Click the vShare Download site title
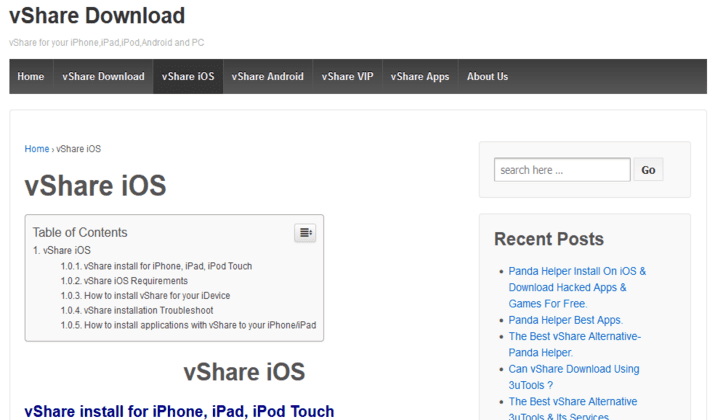Viewport: 715px width, 420px height. pos(97,16)
